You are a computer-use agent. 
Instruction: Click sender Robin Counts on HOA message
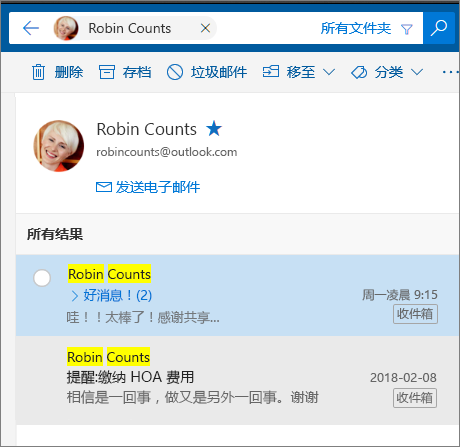[x=108, y=357]
